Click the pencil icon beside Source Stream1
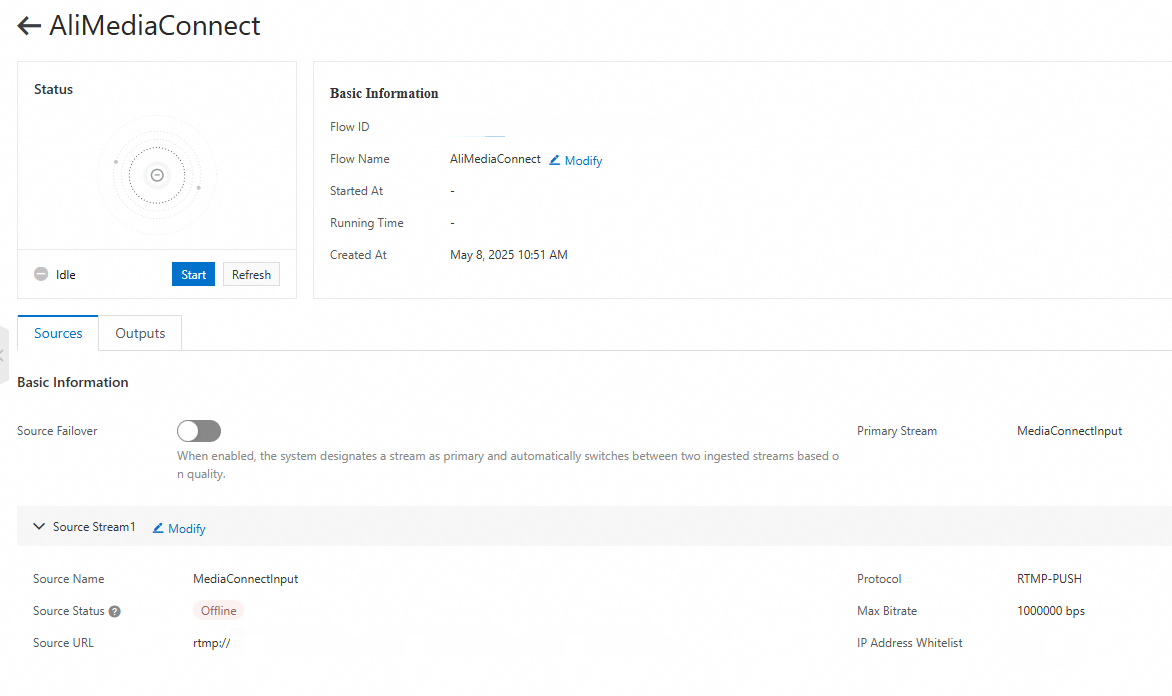The height and width of the screenshot is (696, 1172). pyautogui.click(x=158, y=528)
